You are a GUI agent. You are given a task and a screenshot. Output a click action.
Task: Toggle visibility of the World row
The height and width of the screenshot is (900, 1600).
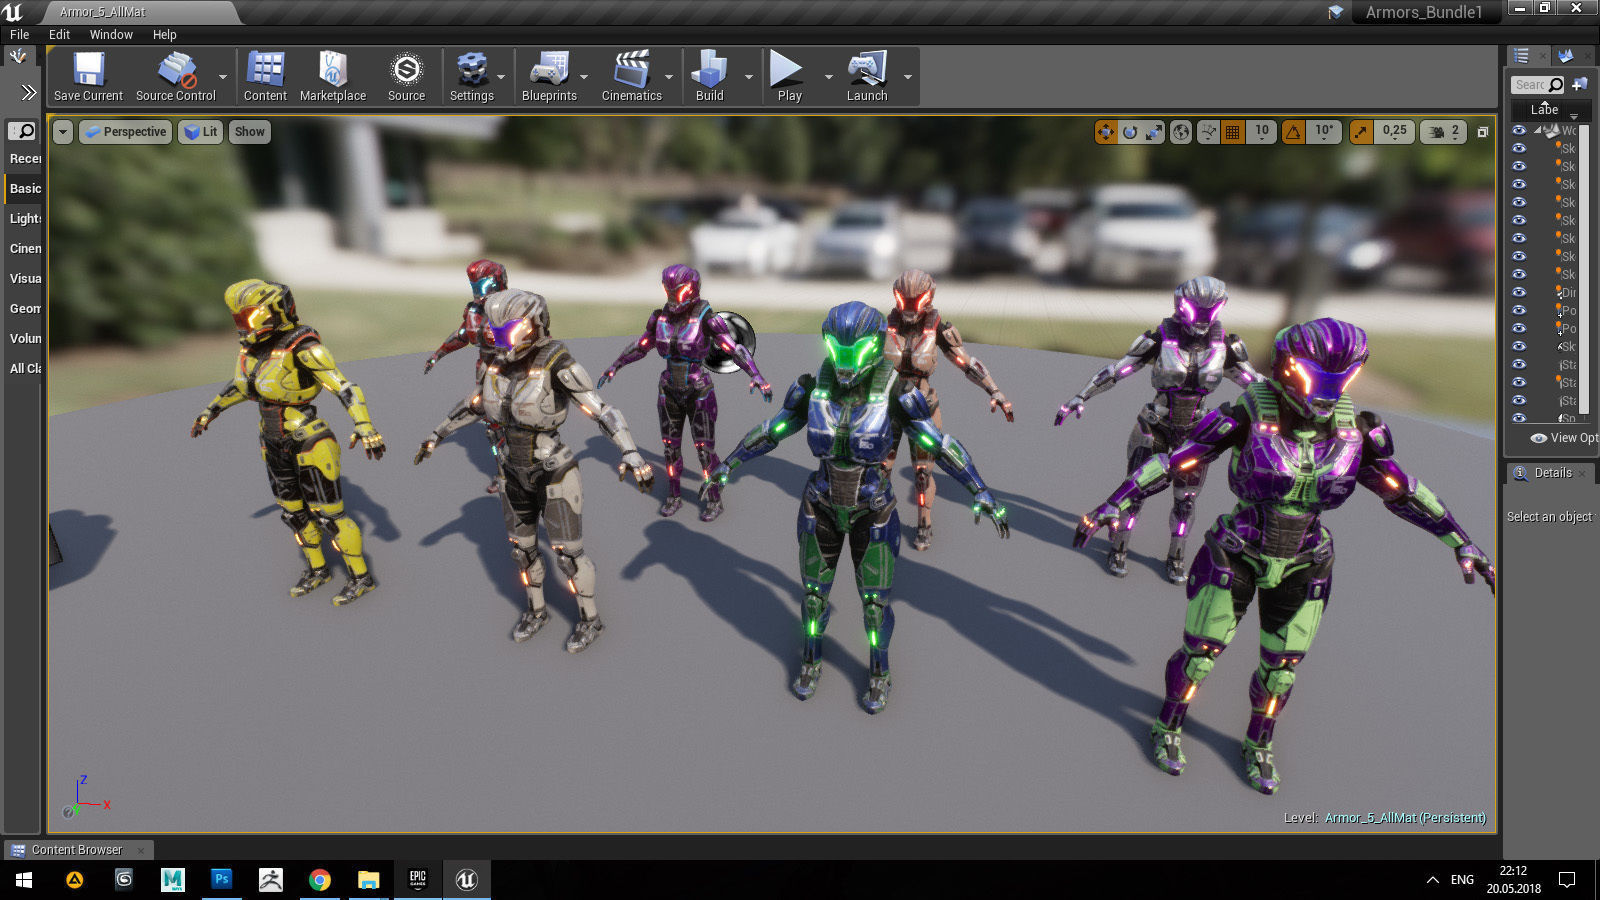pyautogui.click(x=1519, y=130)
